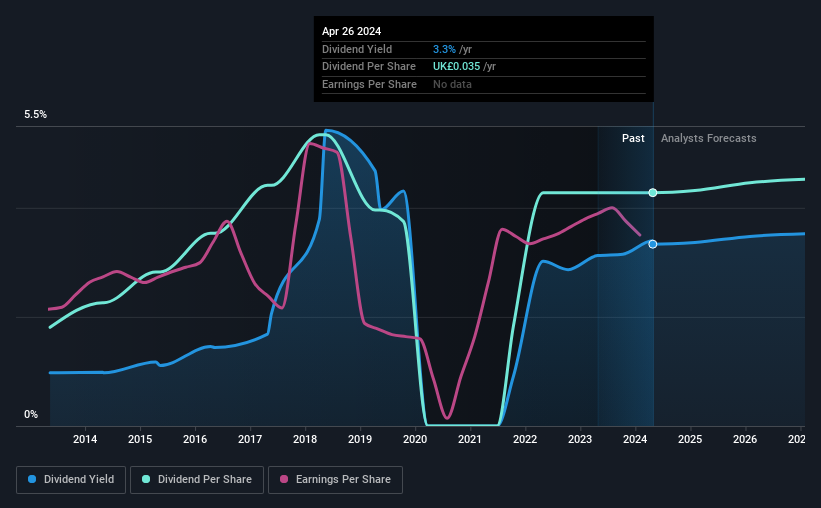Click the 2023 x-axis label
Image resolution: width=821 pixels, height=508 pixels.
pos(580,439)
